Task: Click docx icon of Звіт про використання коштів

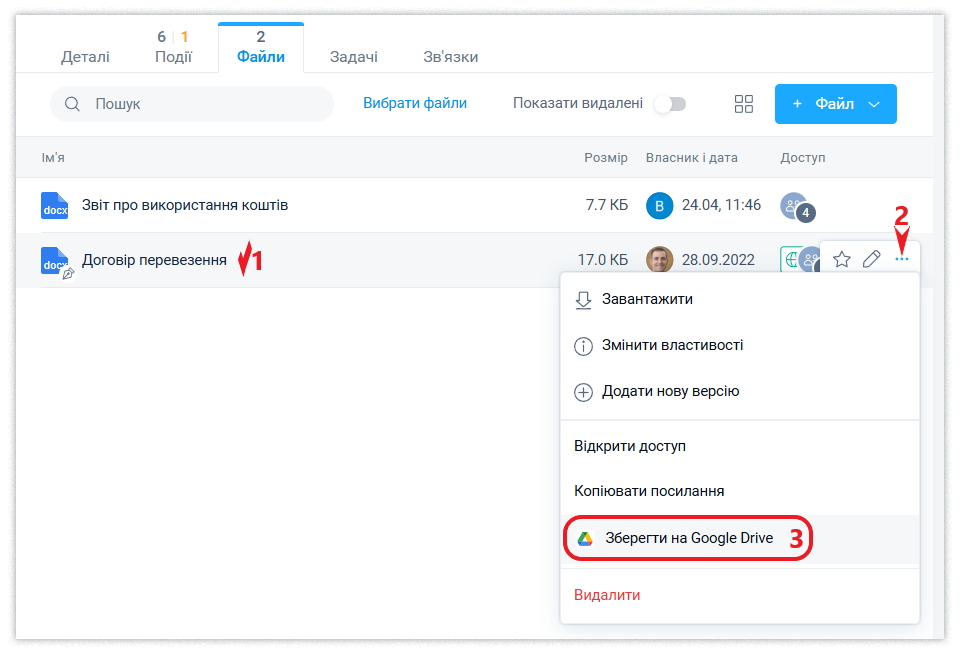Action: 54,205
